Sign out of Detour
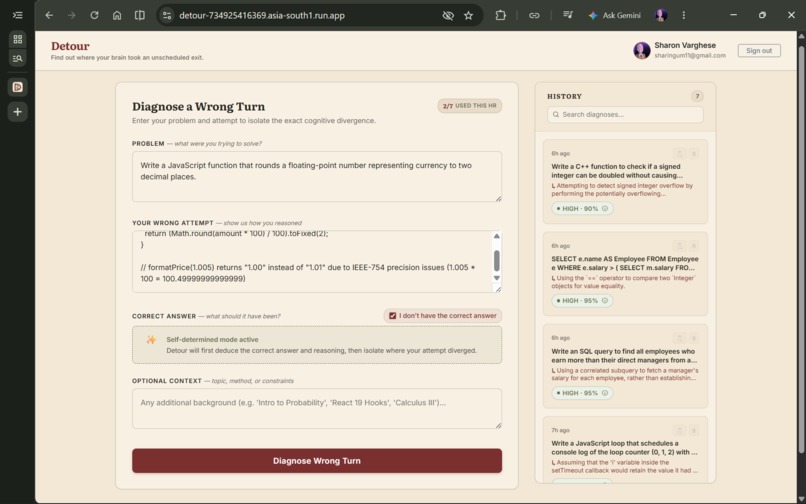 tap(759, 50)
